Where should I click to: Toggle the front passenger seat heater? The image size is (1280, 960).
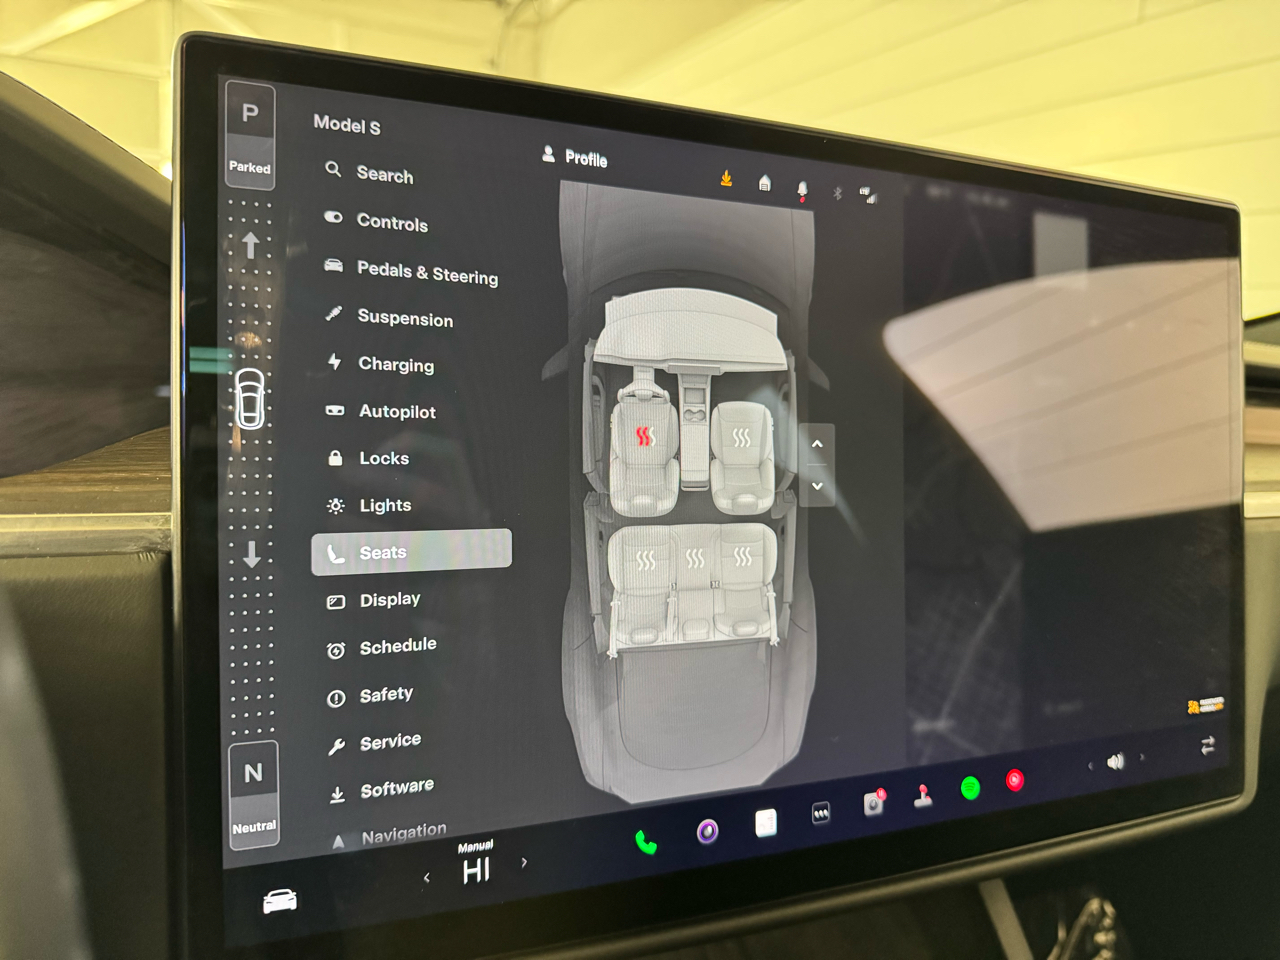[x=742, y=440]
